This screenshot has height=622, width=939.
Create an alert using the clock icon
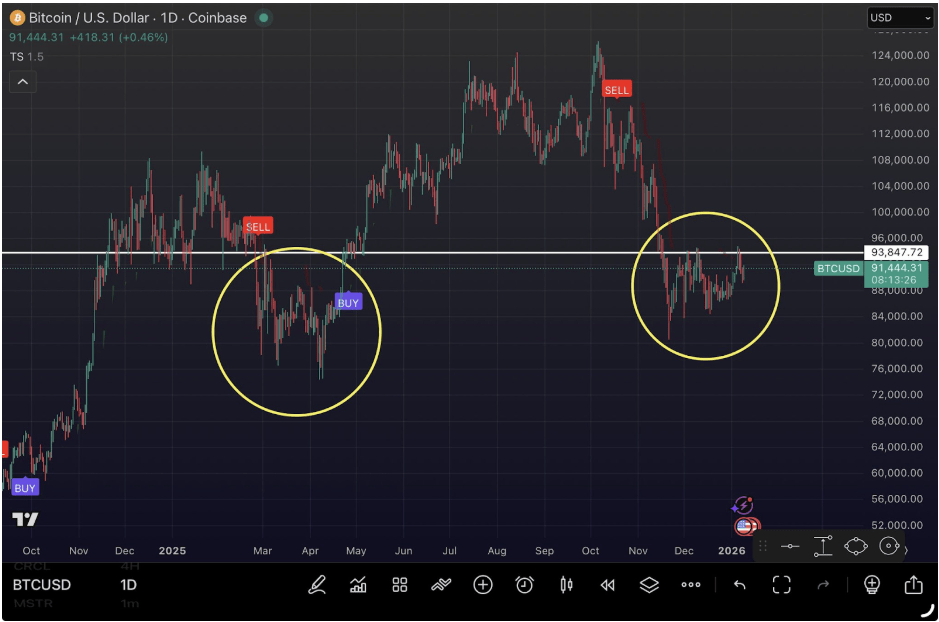pos(524,585)
